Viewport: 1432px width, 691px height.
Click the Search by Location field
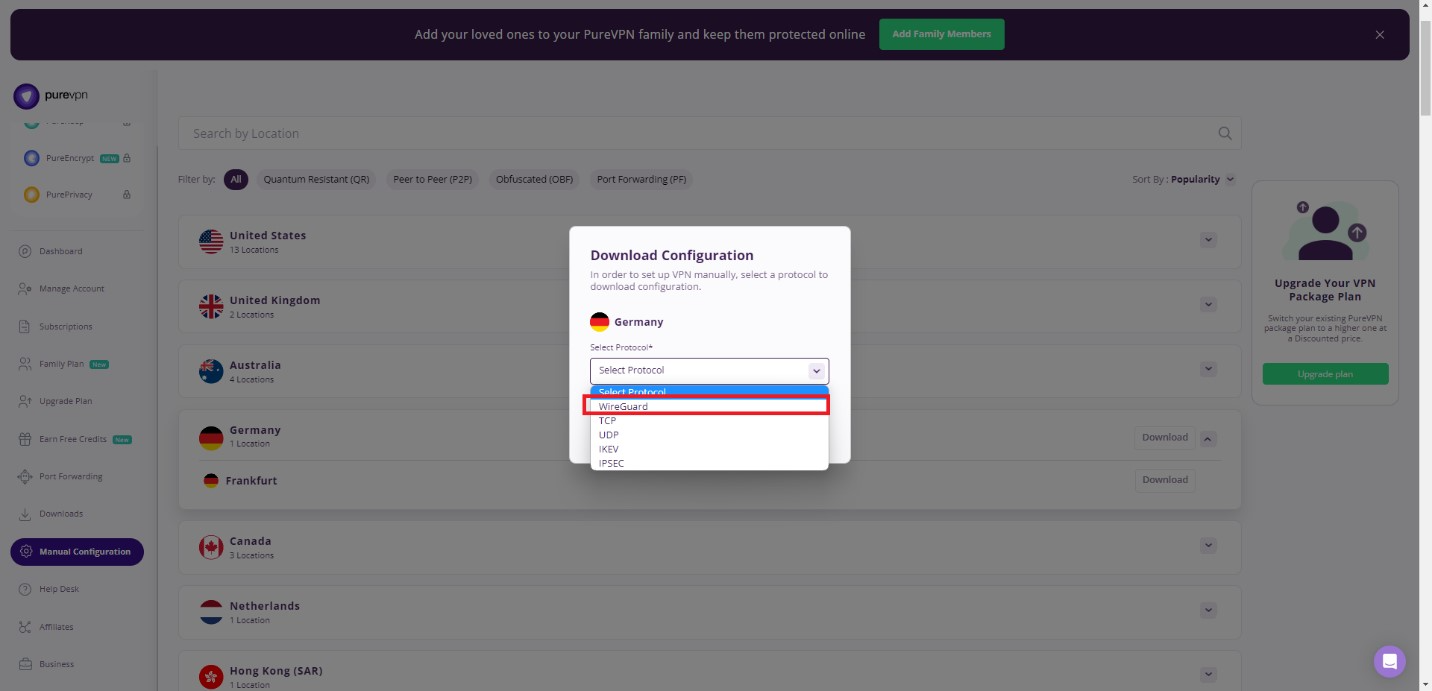(700, 133)
